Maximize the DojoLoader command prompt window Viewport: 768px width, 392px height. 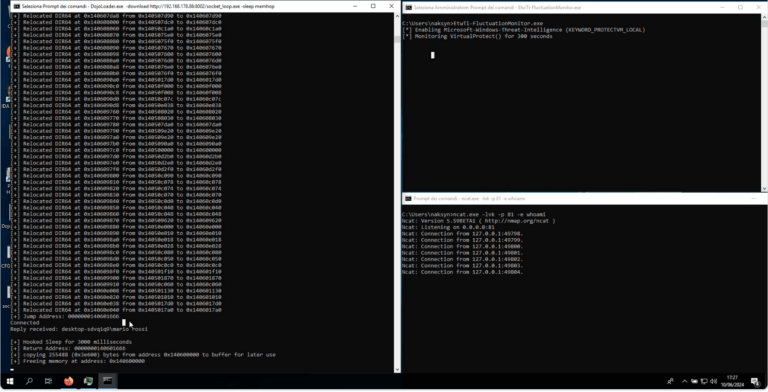[x=373, y=6]
